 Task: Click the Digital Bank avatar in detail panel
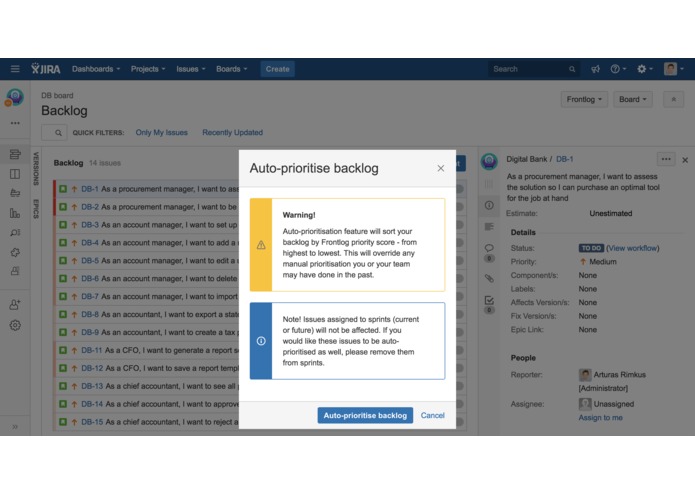coord(489,161)
